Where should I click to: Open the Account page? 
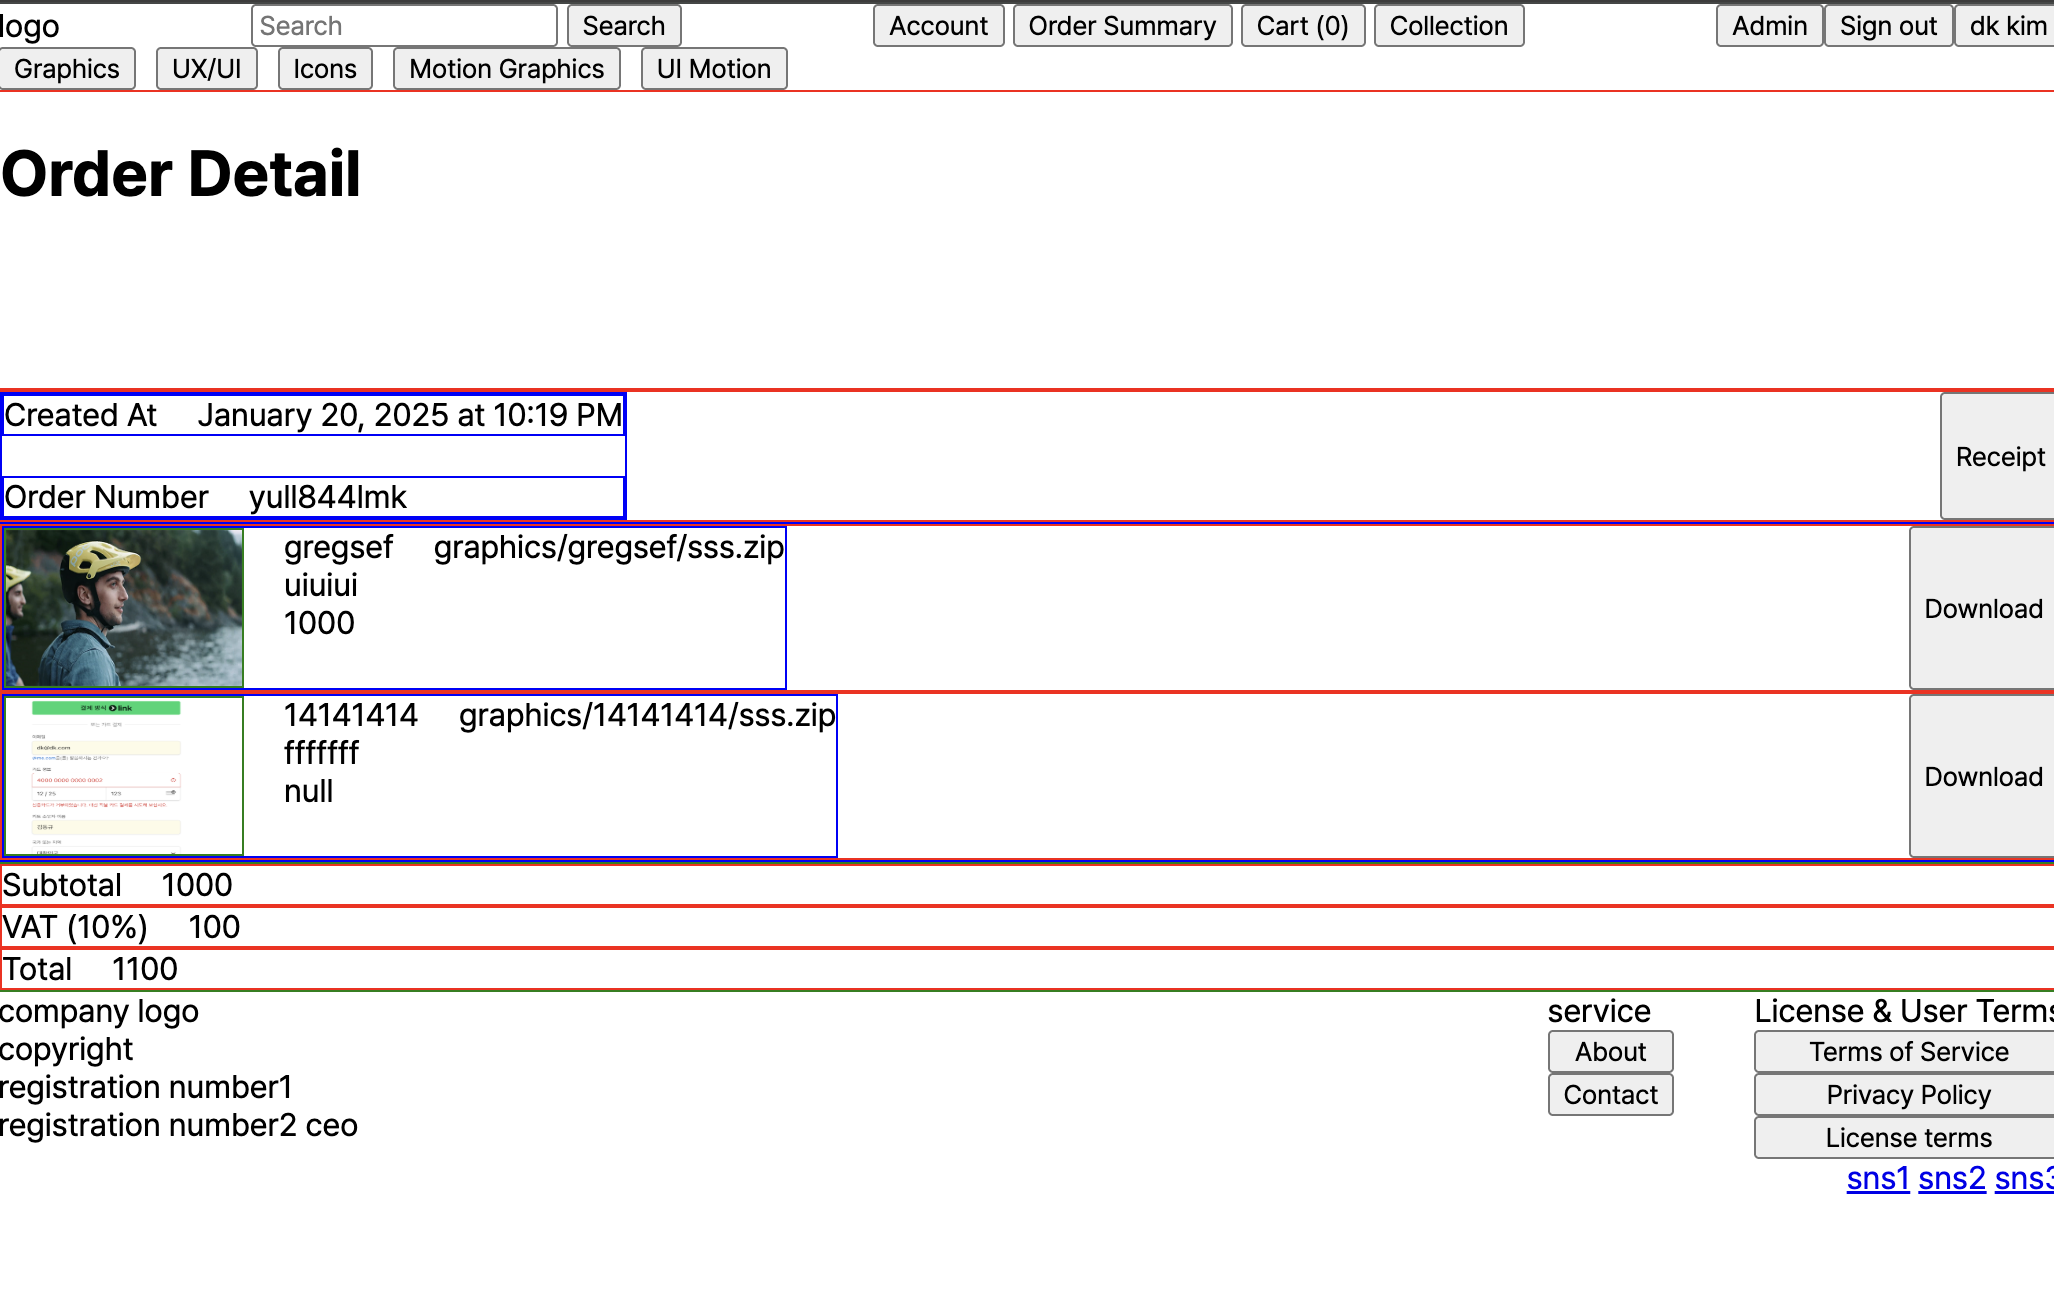click(x=938, y=26)
